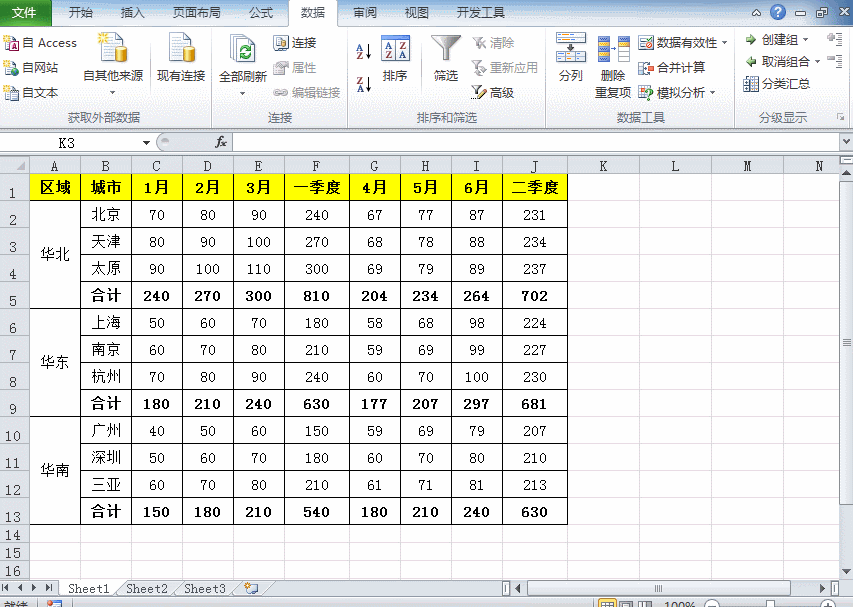Click the 属性 properties icon
The height and width of the screenshot is (607, 853).
click(x=281, y=67)
